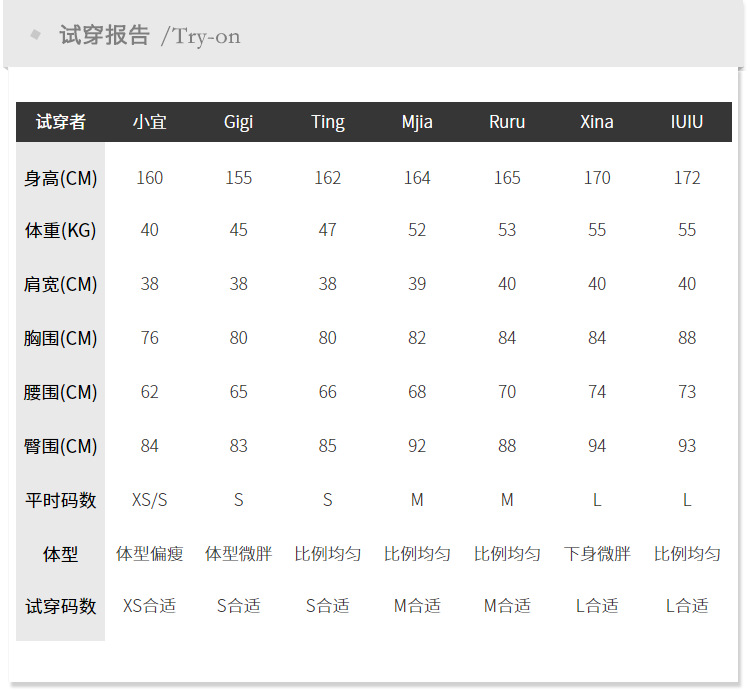Select the Mjia column header
The height and width of the screenshot is (690, 750).
pyautogui.click(x=417, y=122)
